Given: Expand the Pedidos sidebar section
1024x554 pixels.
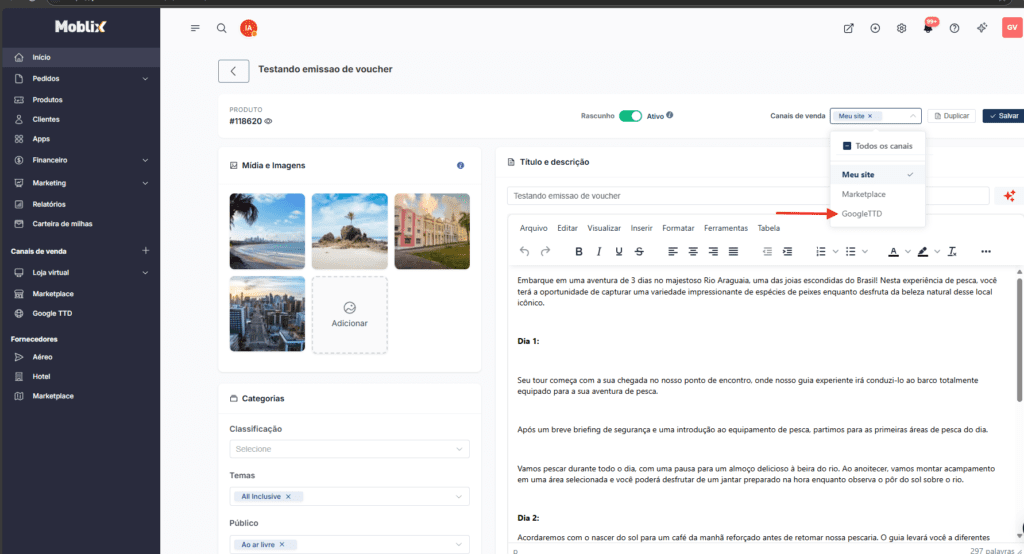Looking at the screenshot, I should (x=145, y=78).
